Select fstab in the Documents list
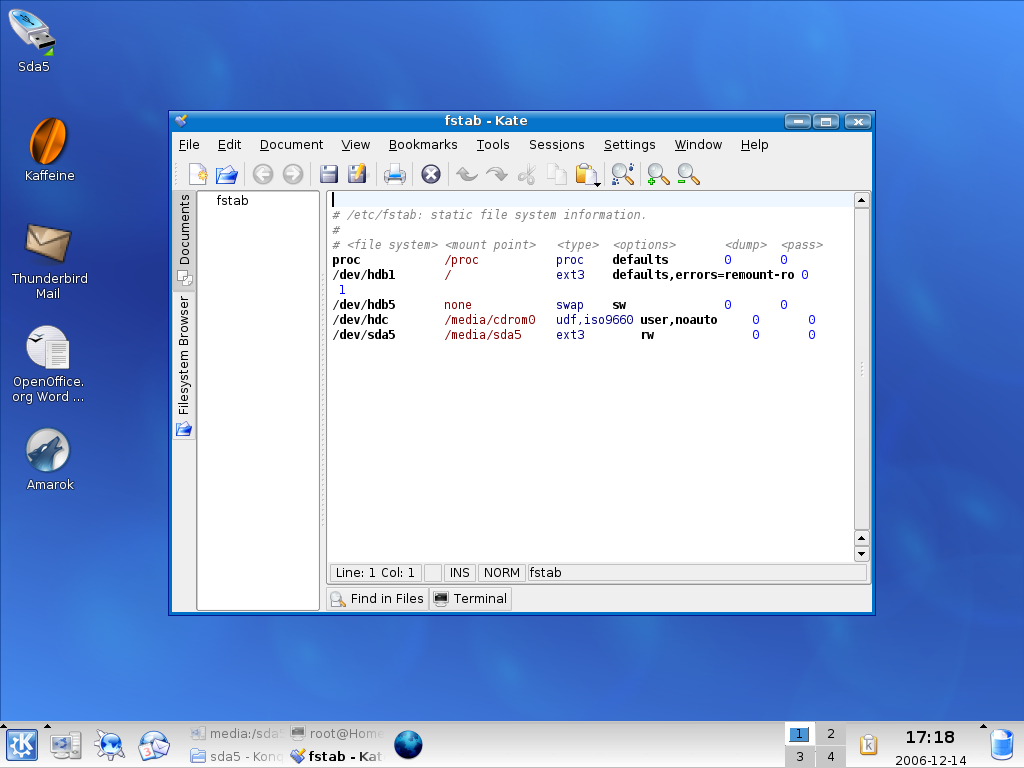Image resolution: width=1024 pixels, height=768 pixels. (232, 201)
